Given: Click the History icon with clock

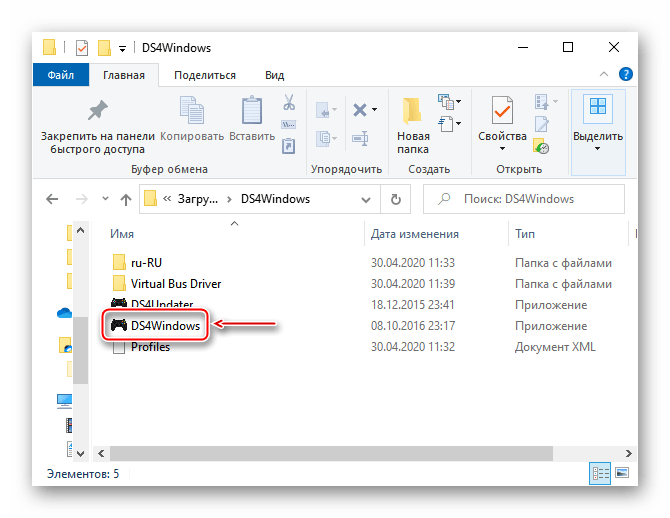Looking at the screenshot, I should coord(541,146).
